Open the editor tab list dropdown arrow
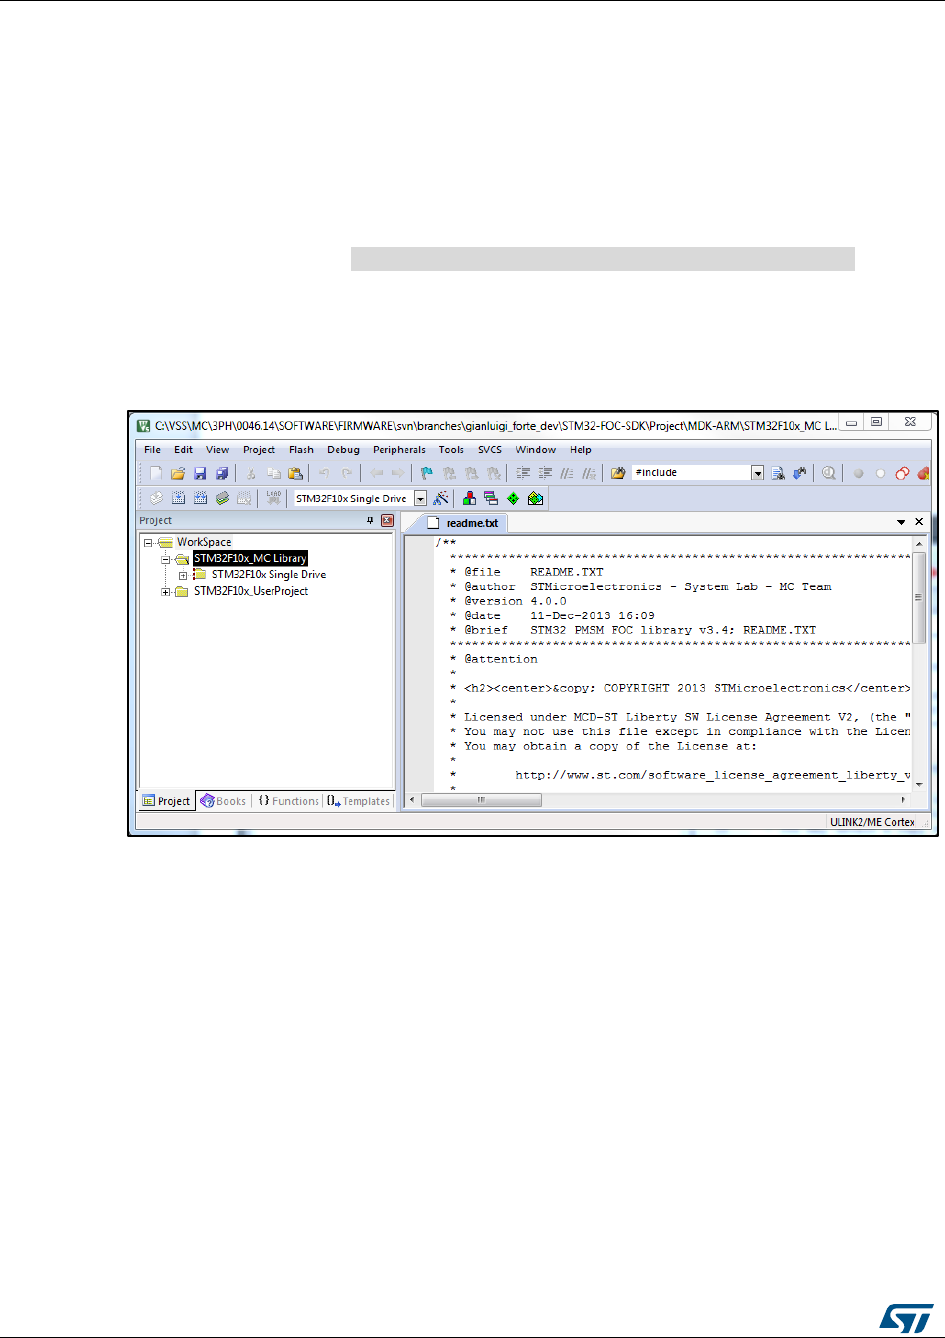This screenshot has width=945, height=1338. pos(902,522)
